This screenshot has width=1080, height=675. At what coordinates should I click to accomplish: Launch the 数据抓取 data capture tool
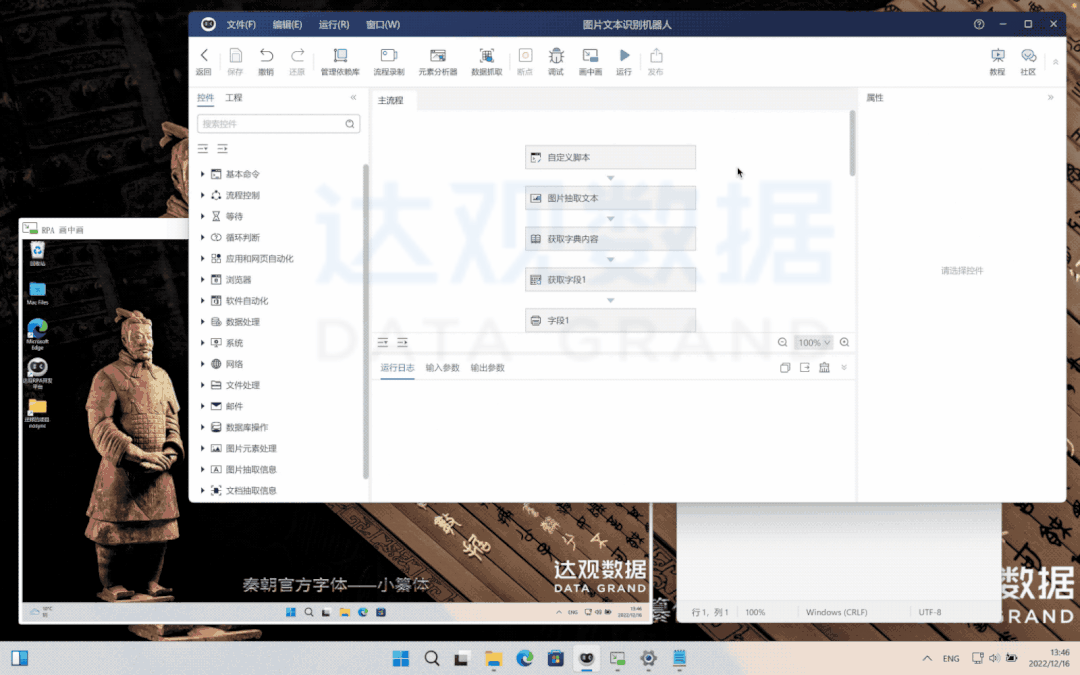(x=486, y=61)
